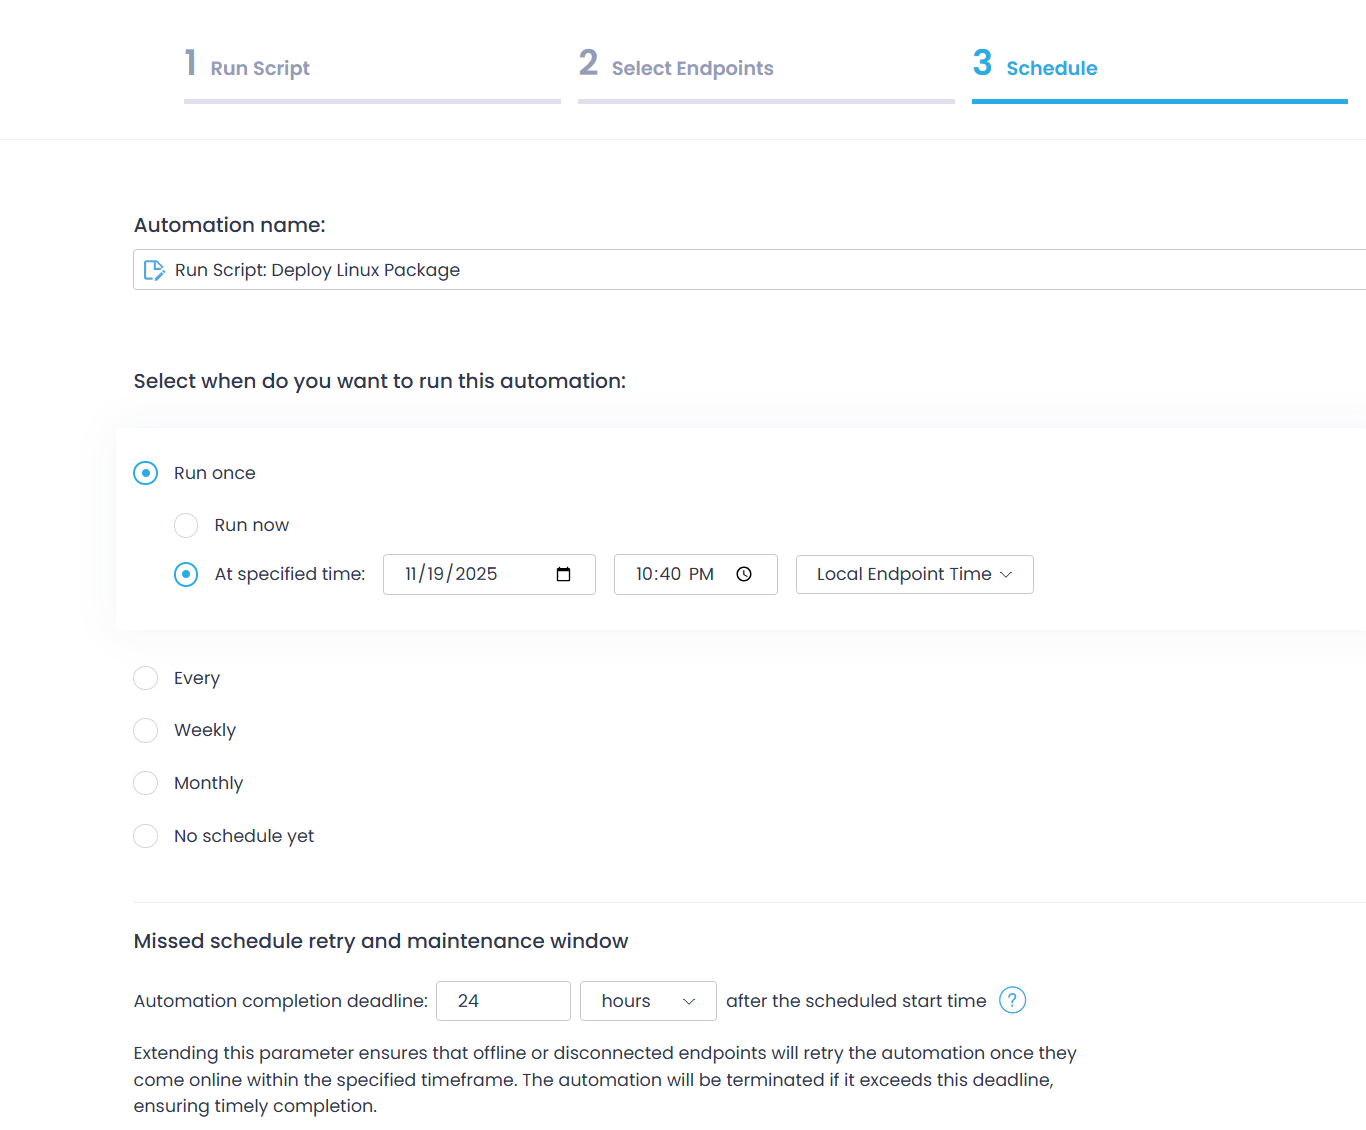The height and width of the screenshot is (1130, 1366).
Task: Select the Run now radio button
Action: (186, 525)
